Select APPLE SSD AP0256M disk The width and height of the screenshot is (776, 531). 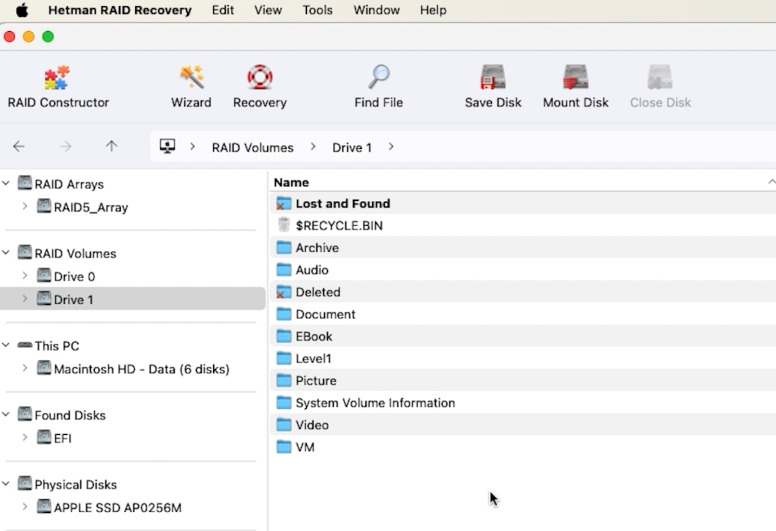(x=118, y=508)
